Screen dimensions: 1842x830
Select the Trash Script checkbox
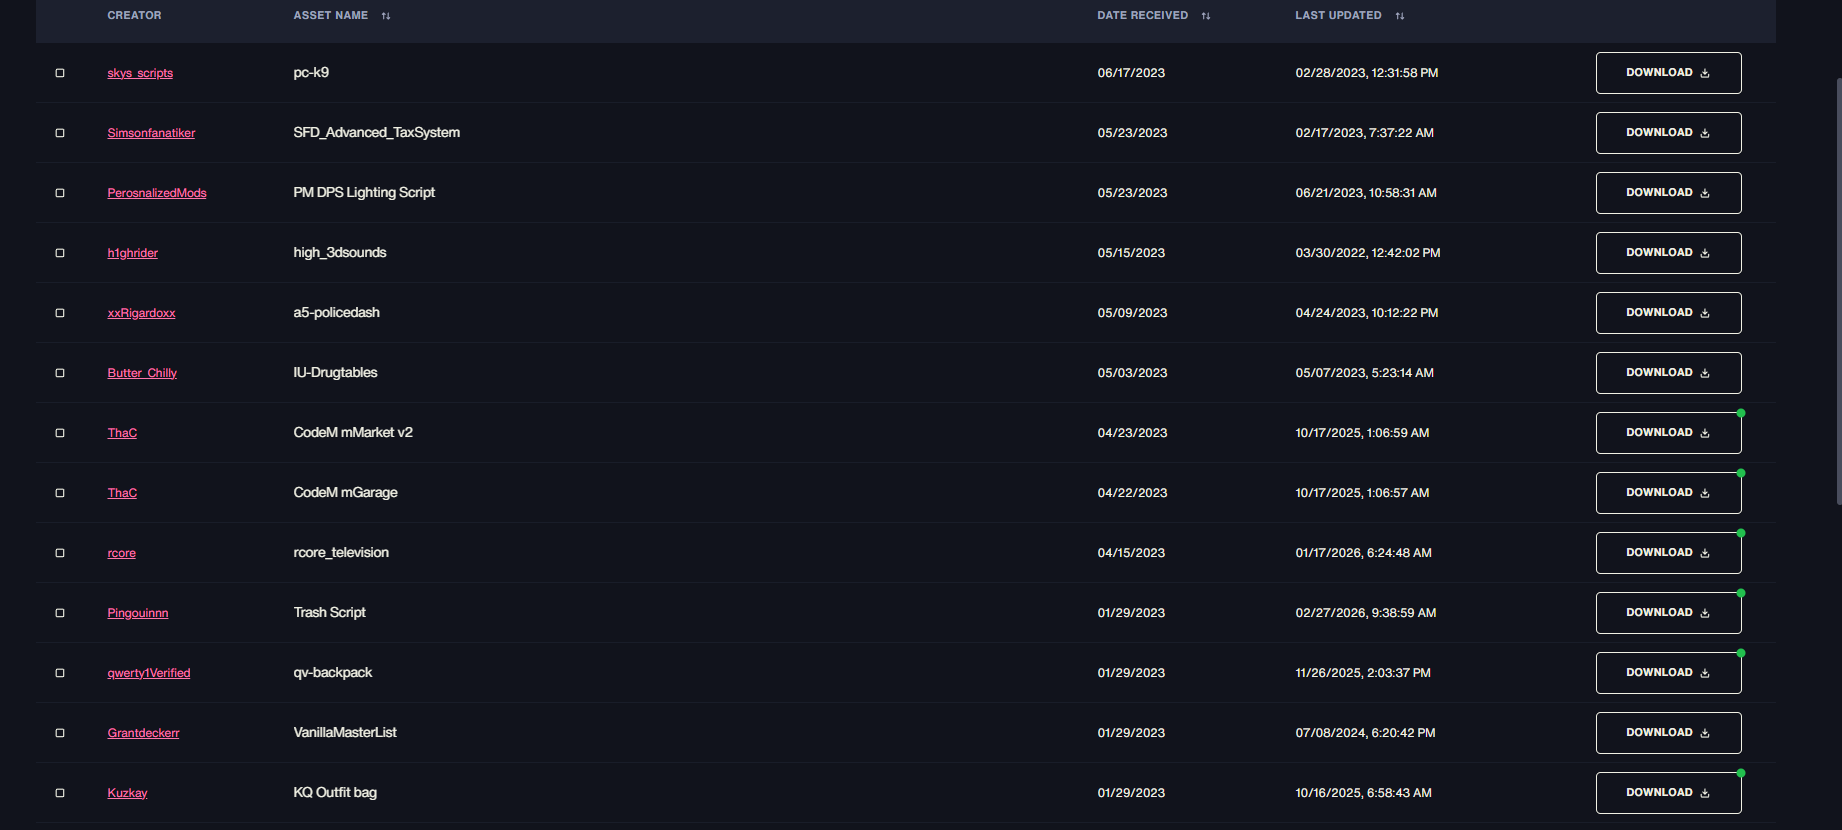coord(60,613)
